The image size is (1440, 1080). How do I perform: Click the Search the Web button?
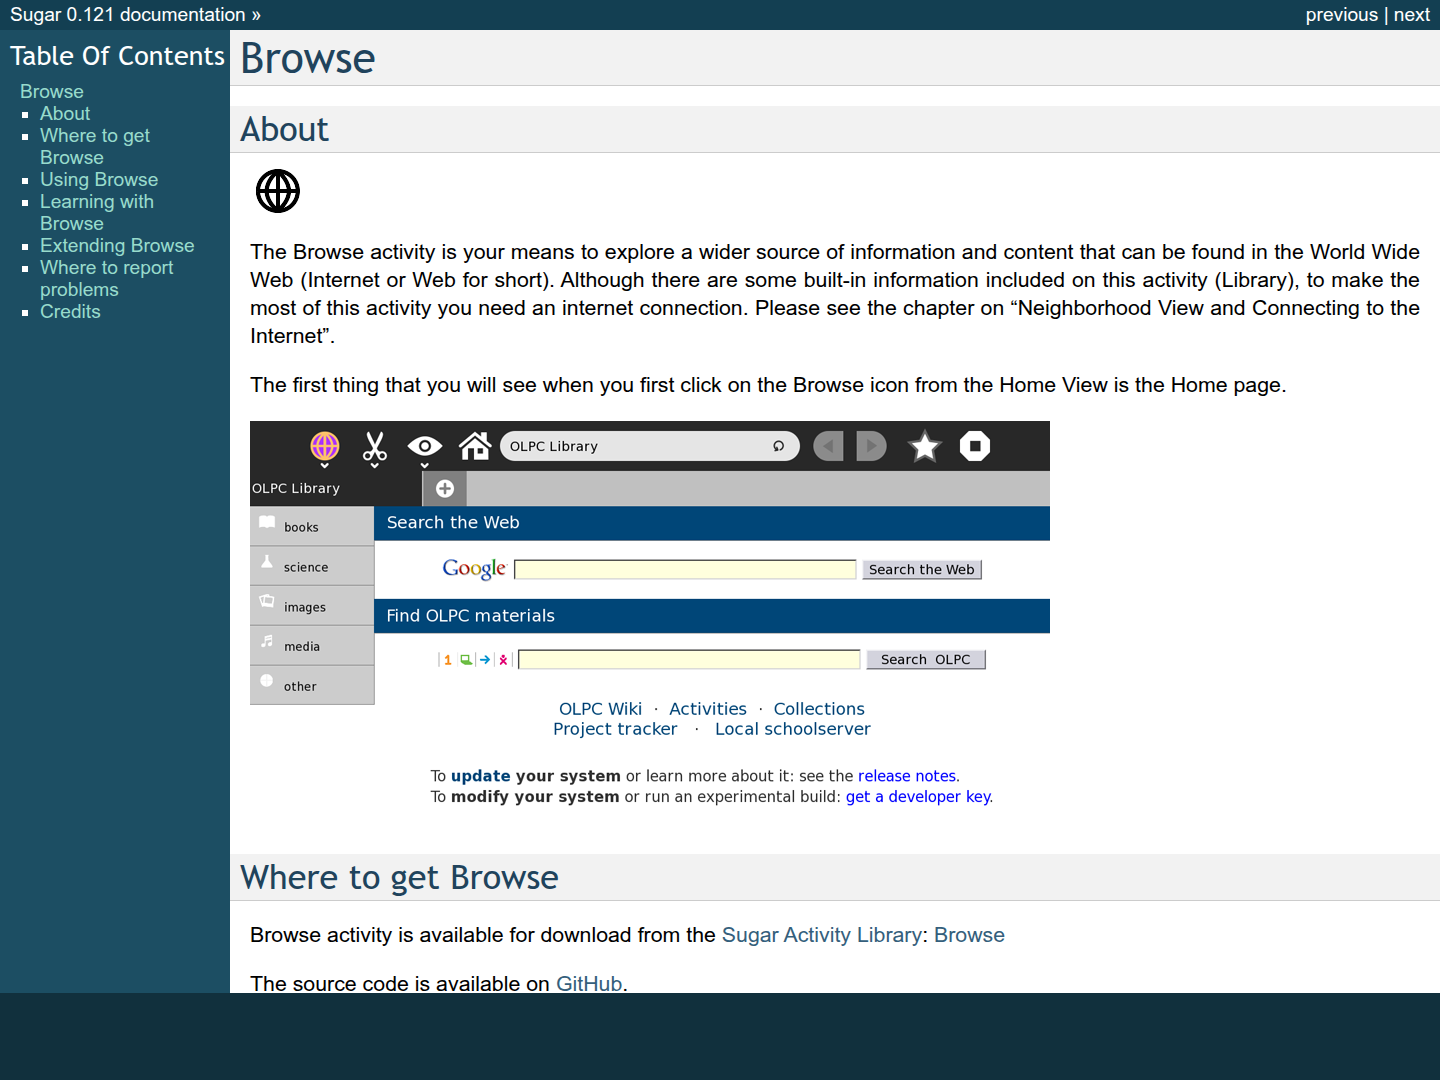(x=922, y=569)
